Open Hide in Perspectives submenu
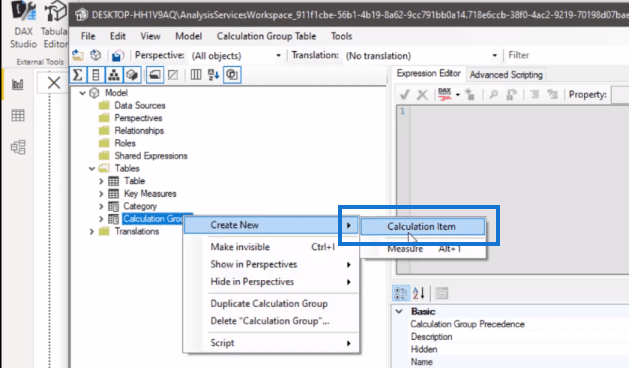Viewport: 629px width, 368px height. pos(271,282)
